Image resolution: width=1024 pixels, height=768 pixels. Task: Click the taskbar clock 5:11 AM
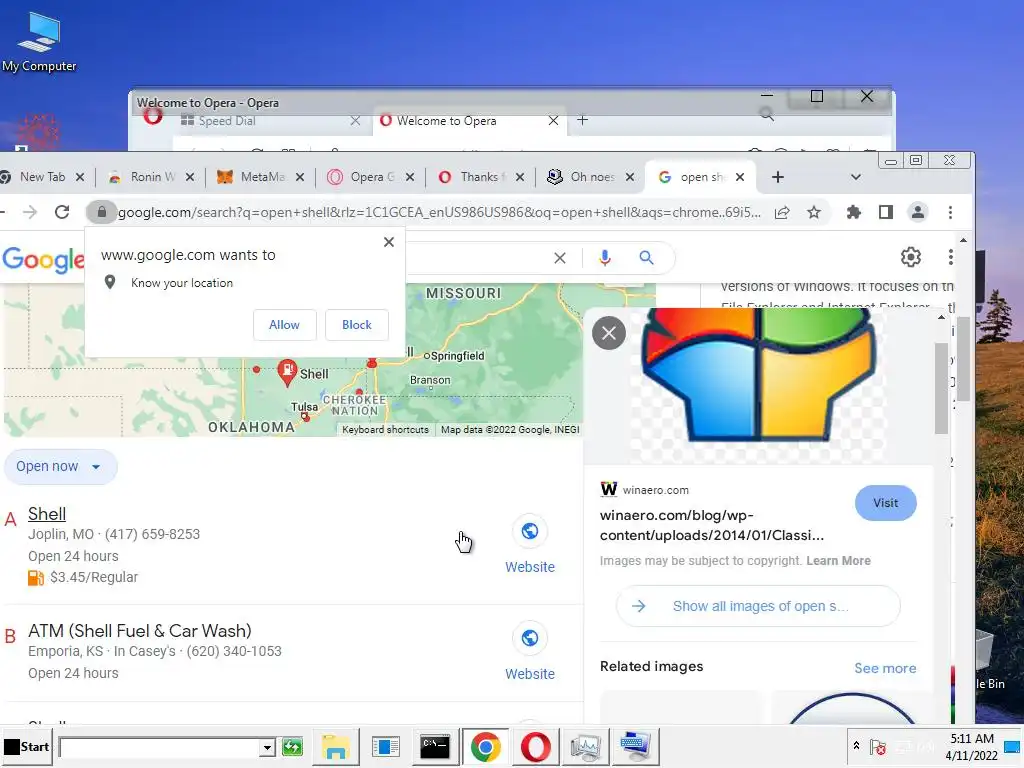[972, 739]
